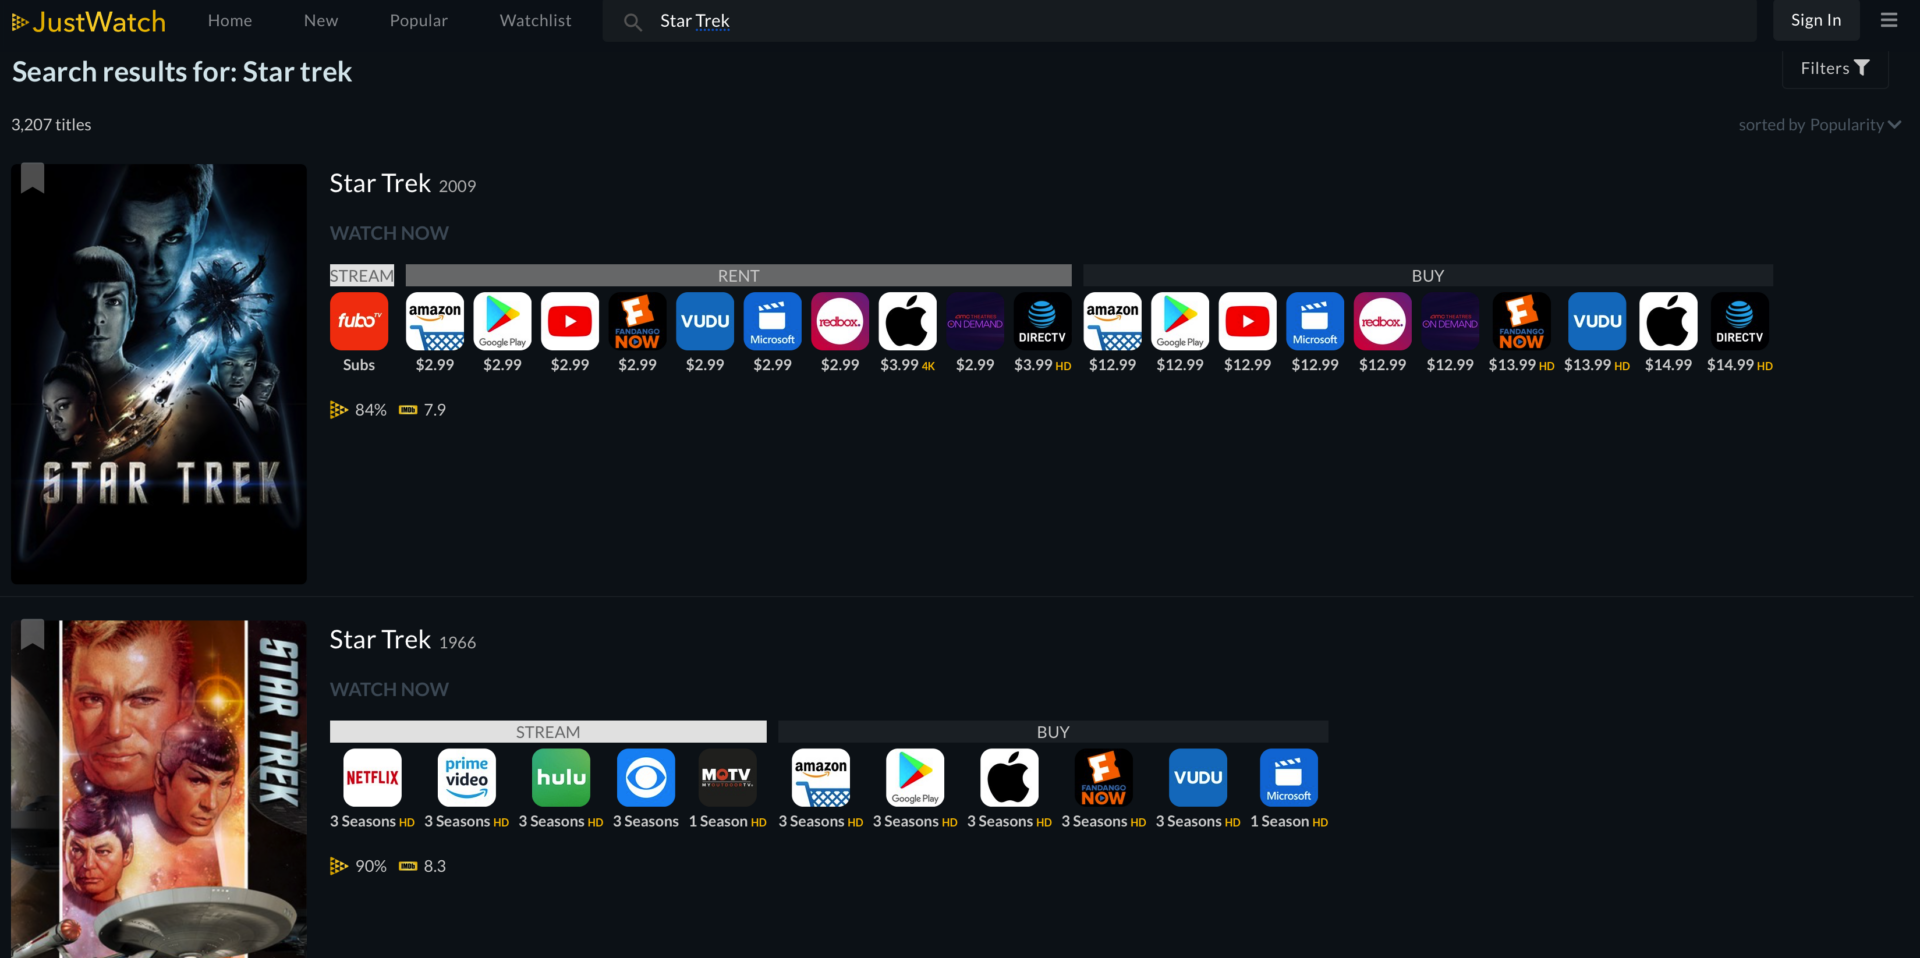Click the Sign In button

tap(1816, 20)
